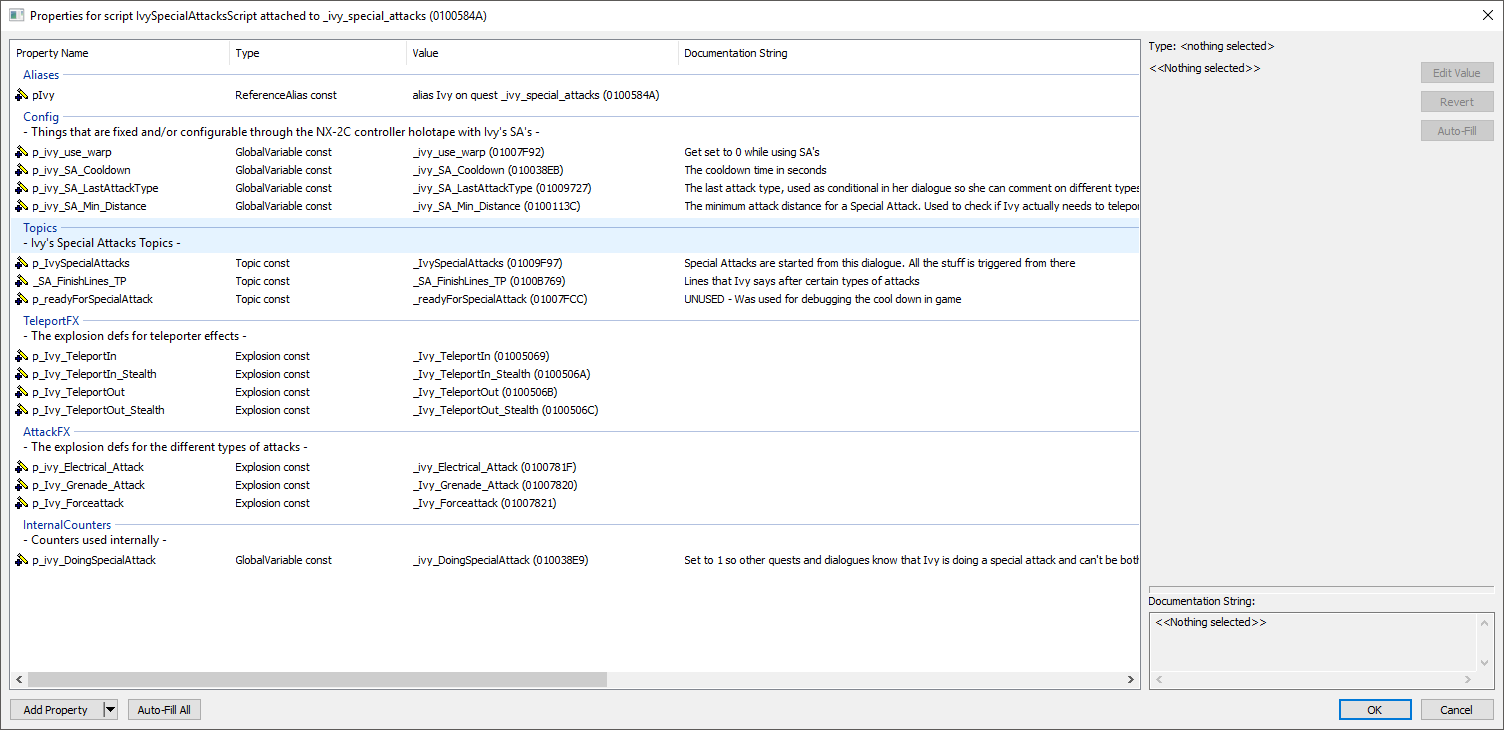Select the Aliases group header
Screen dimensions: 1504x730
pos(41,75)
